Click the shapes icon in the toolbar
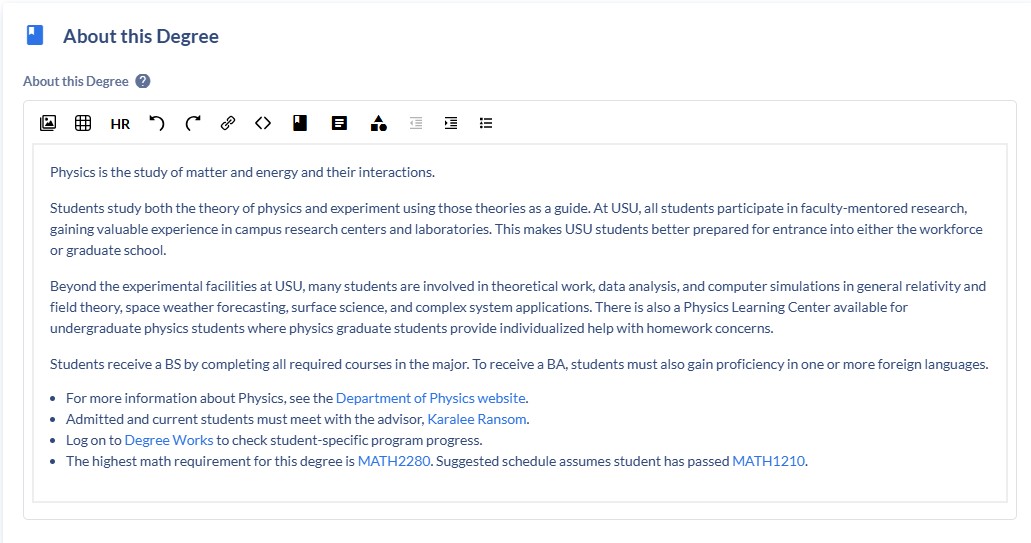Viewport: 1031px width, 543px height. [378, 123]
